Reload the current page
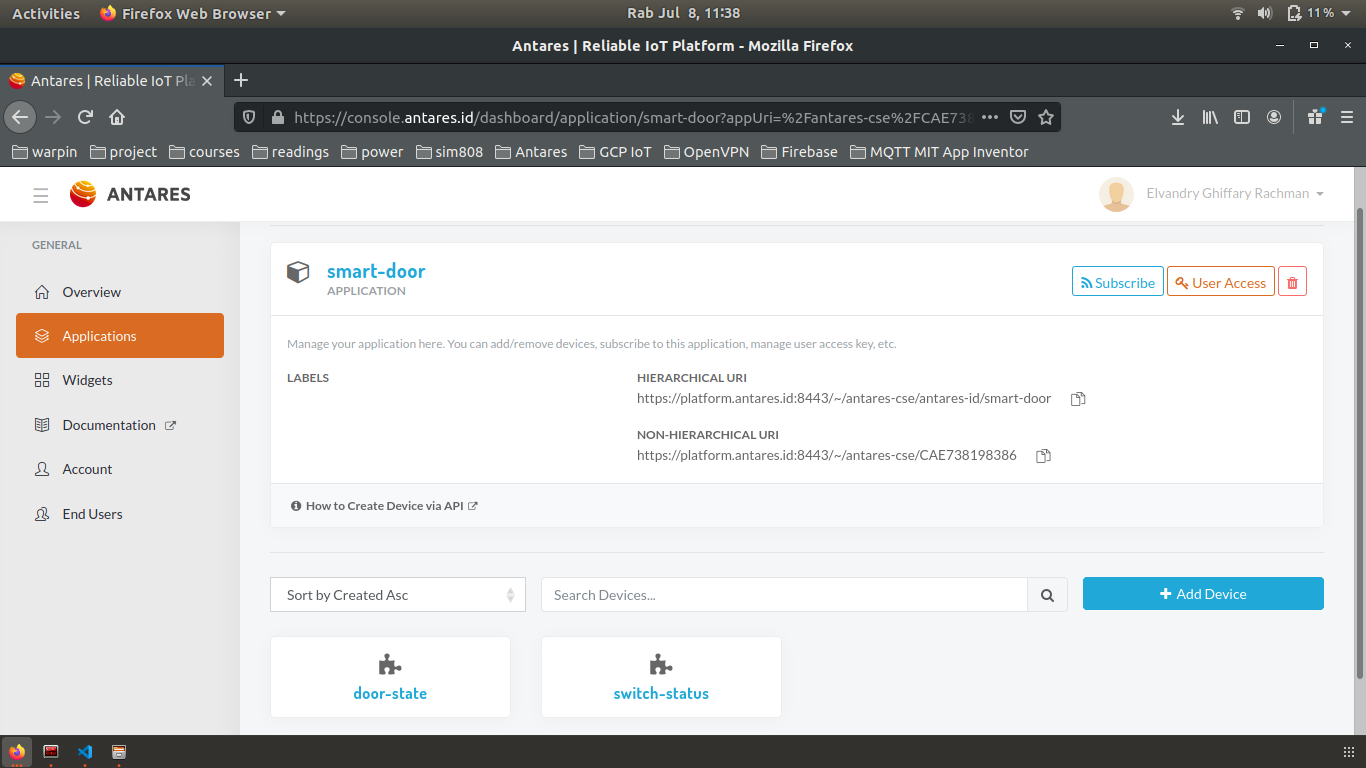Image resolution: width=1366 pixels, height=768 pixels. [x=85, y=117]
